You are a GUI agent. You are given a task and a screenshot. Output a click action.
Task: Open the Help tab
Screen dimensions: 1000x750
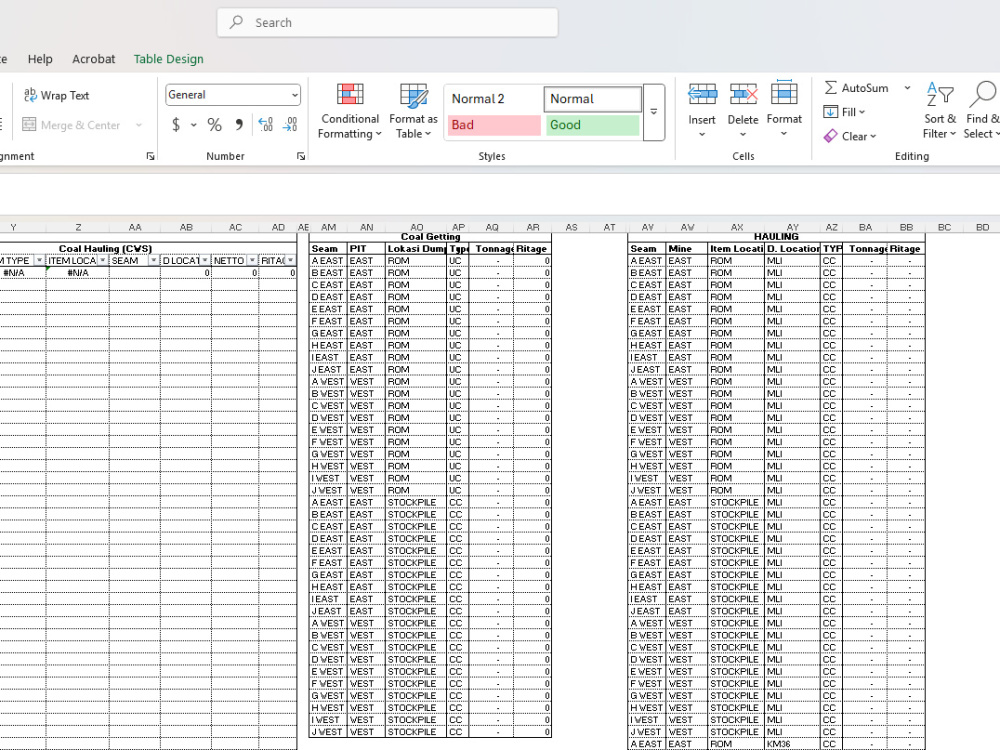click(40, 59)
